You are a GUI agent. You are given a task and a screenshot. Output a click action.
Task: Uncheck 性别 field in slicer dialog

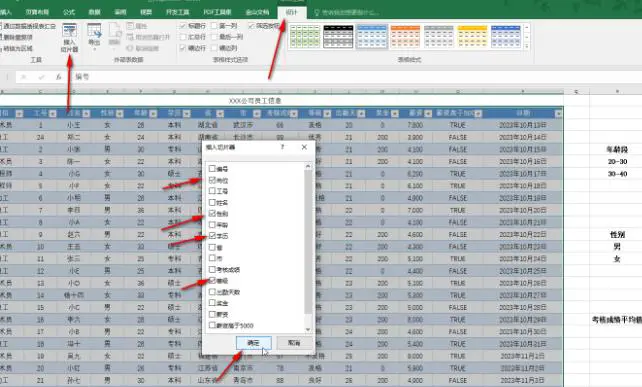point(212,213)
